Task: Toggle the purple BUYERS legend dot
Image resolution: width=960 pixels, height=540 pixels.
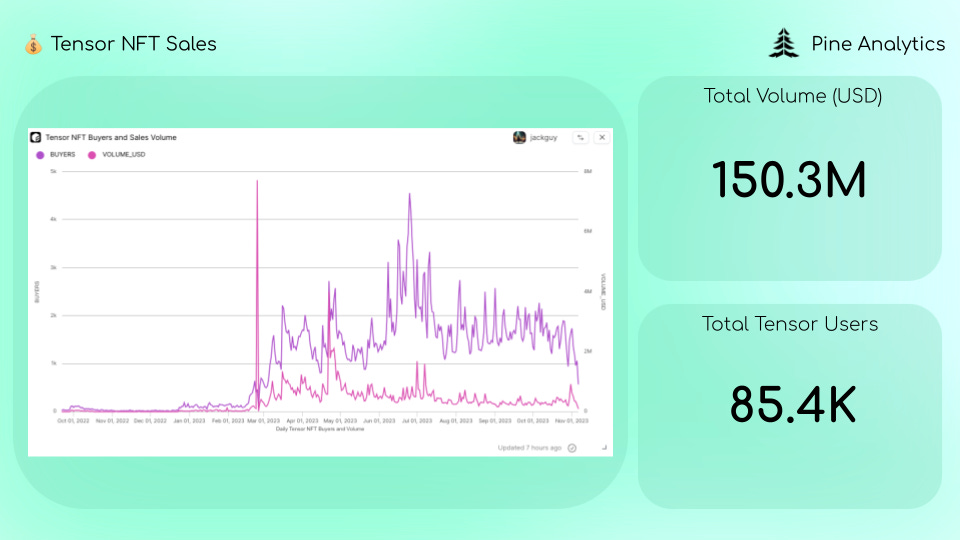Action: pyautogui.click(x=40, y=155)
